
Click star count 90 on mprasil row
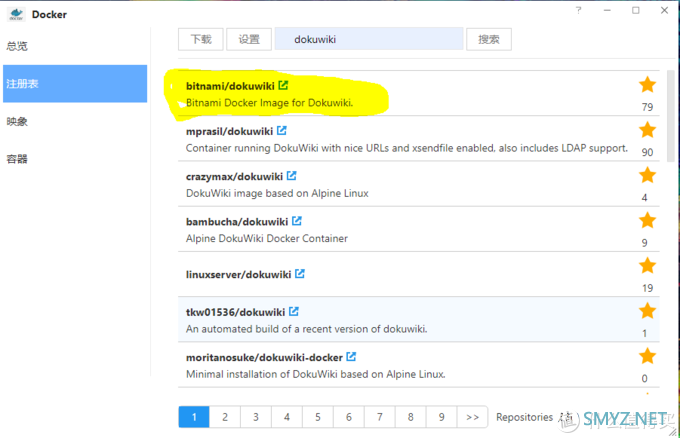click(x=647, y=152)
